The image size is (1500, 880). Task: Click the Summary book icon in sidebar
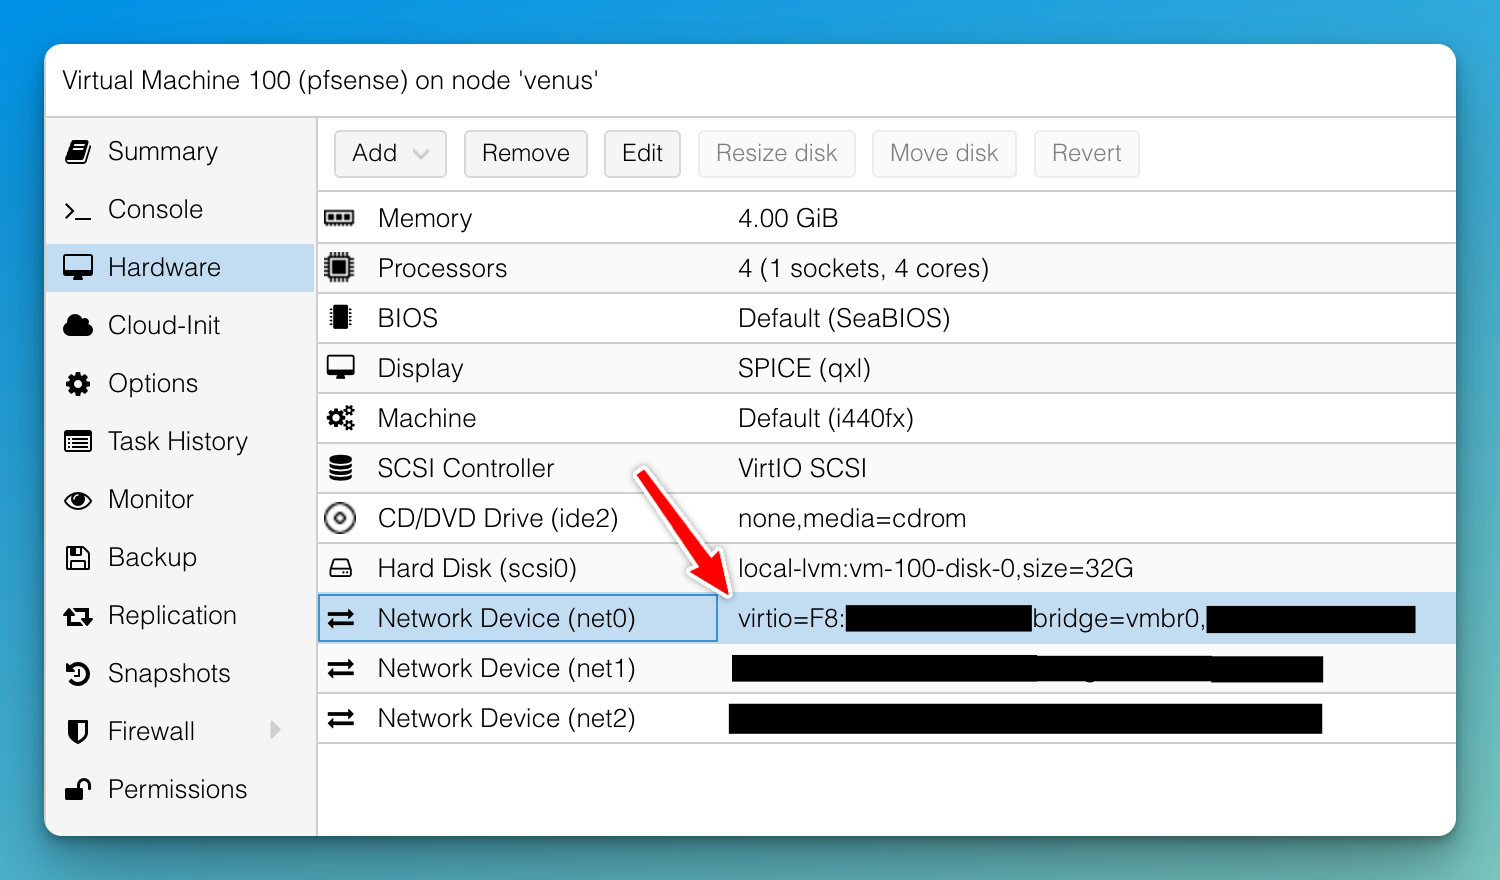click(78, 152)
